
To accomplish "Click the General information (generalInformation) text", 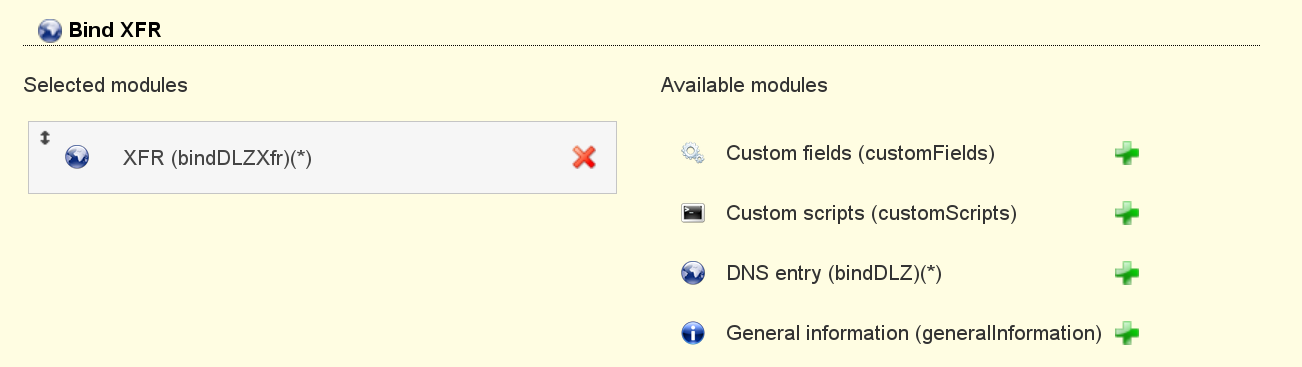I will point(914,333).
